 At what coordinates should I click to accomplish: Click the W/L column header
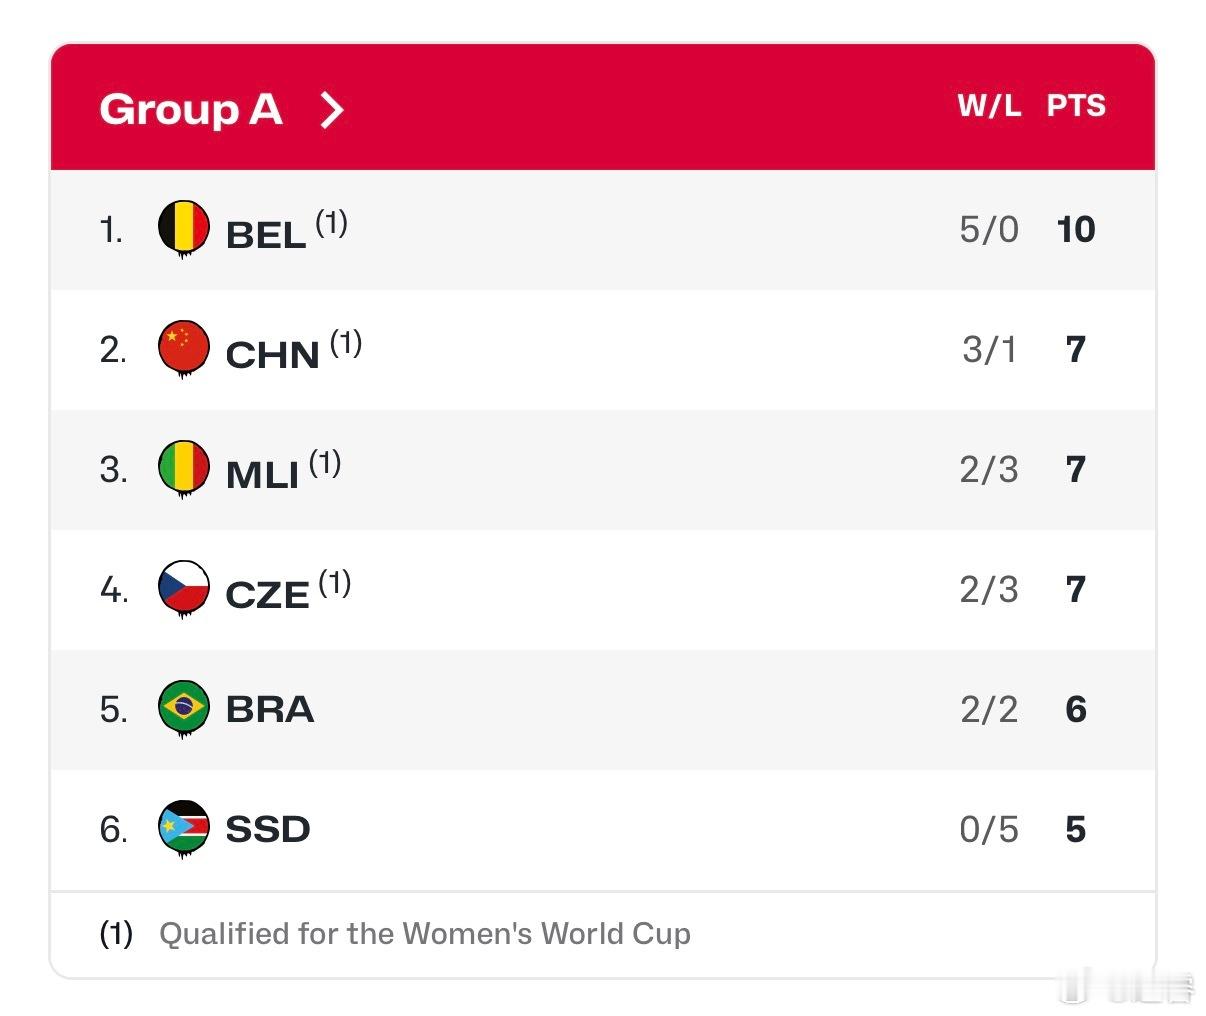(989, 106)
